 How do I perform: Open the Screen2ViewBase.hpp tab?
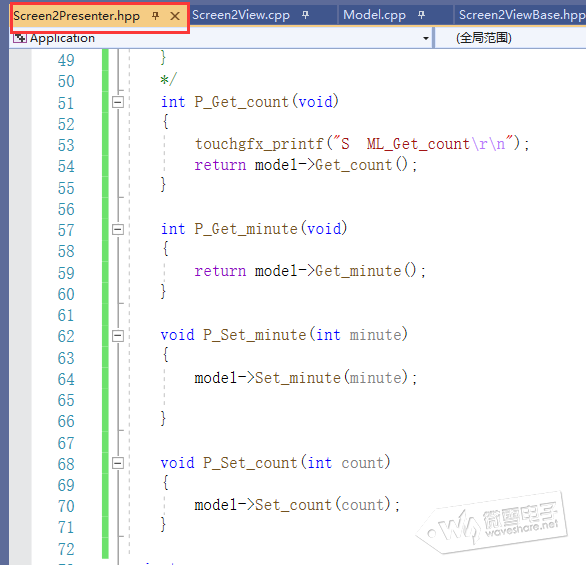coord(522,15)
